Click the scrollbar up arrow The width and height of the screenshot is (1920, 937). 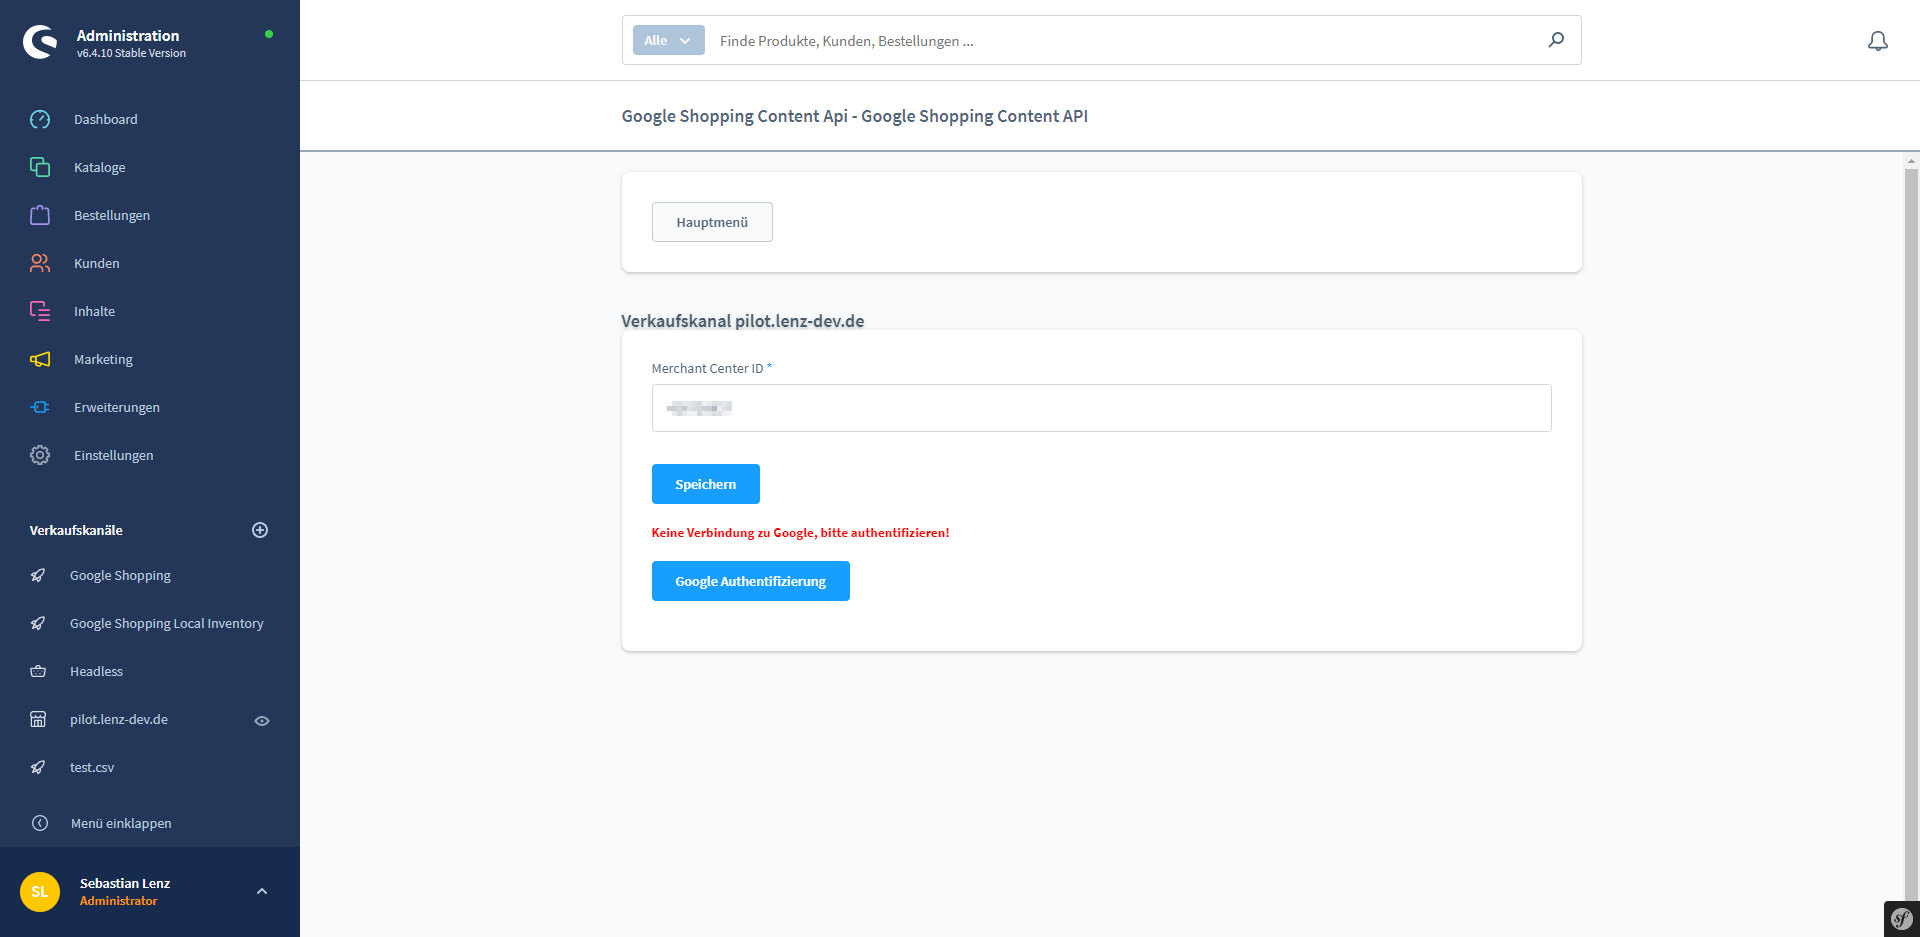pos(1912,160)
